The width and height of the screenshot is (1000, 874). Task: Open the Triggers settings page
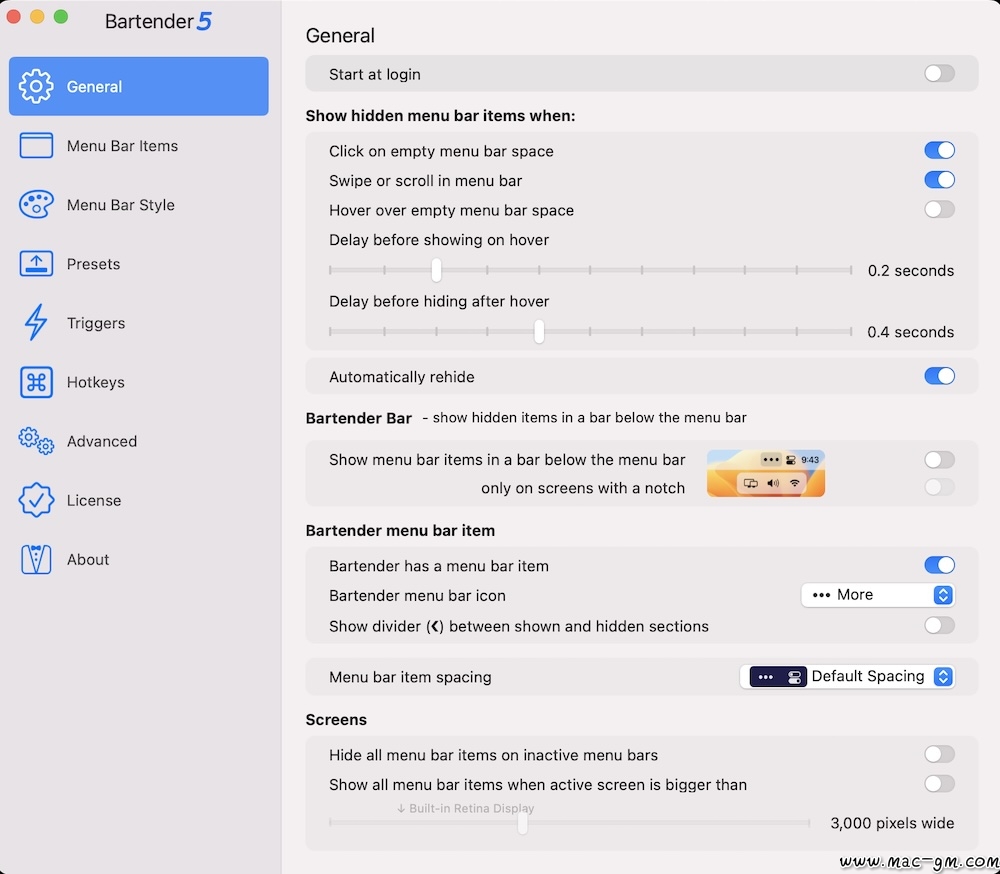[x=138, y=323]
